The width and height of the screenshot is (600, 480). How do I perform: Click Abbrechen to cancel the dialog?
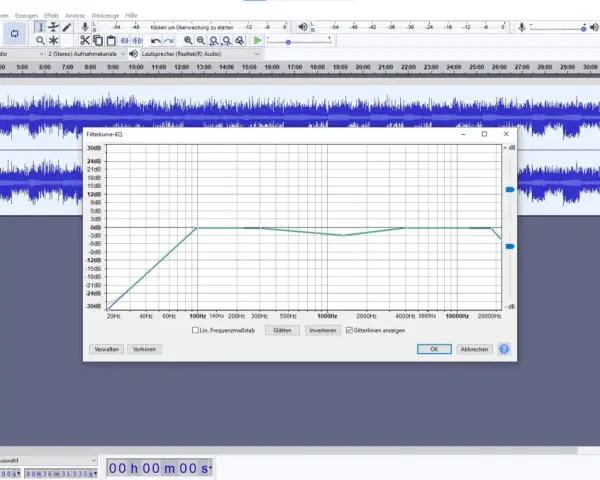474,349
